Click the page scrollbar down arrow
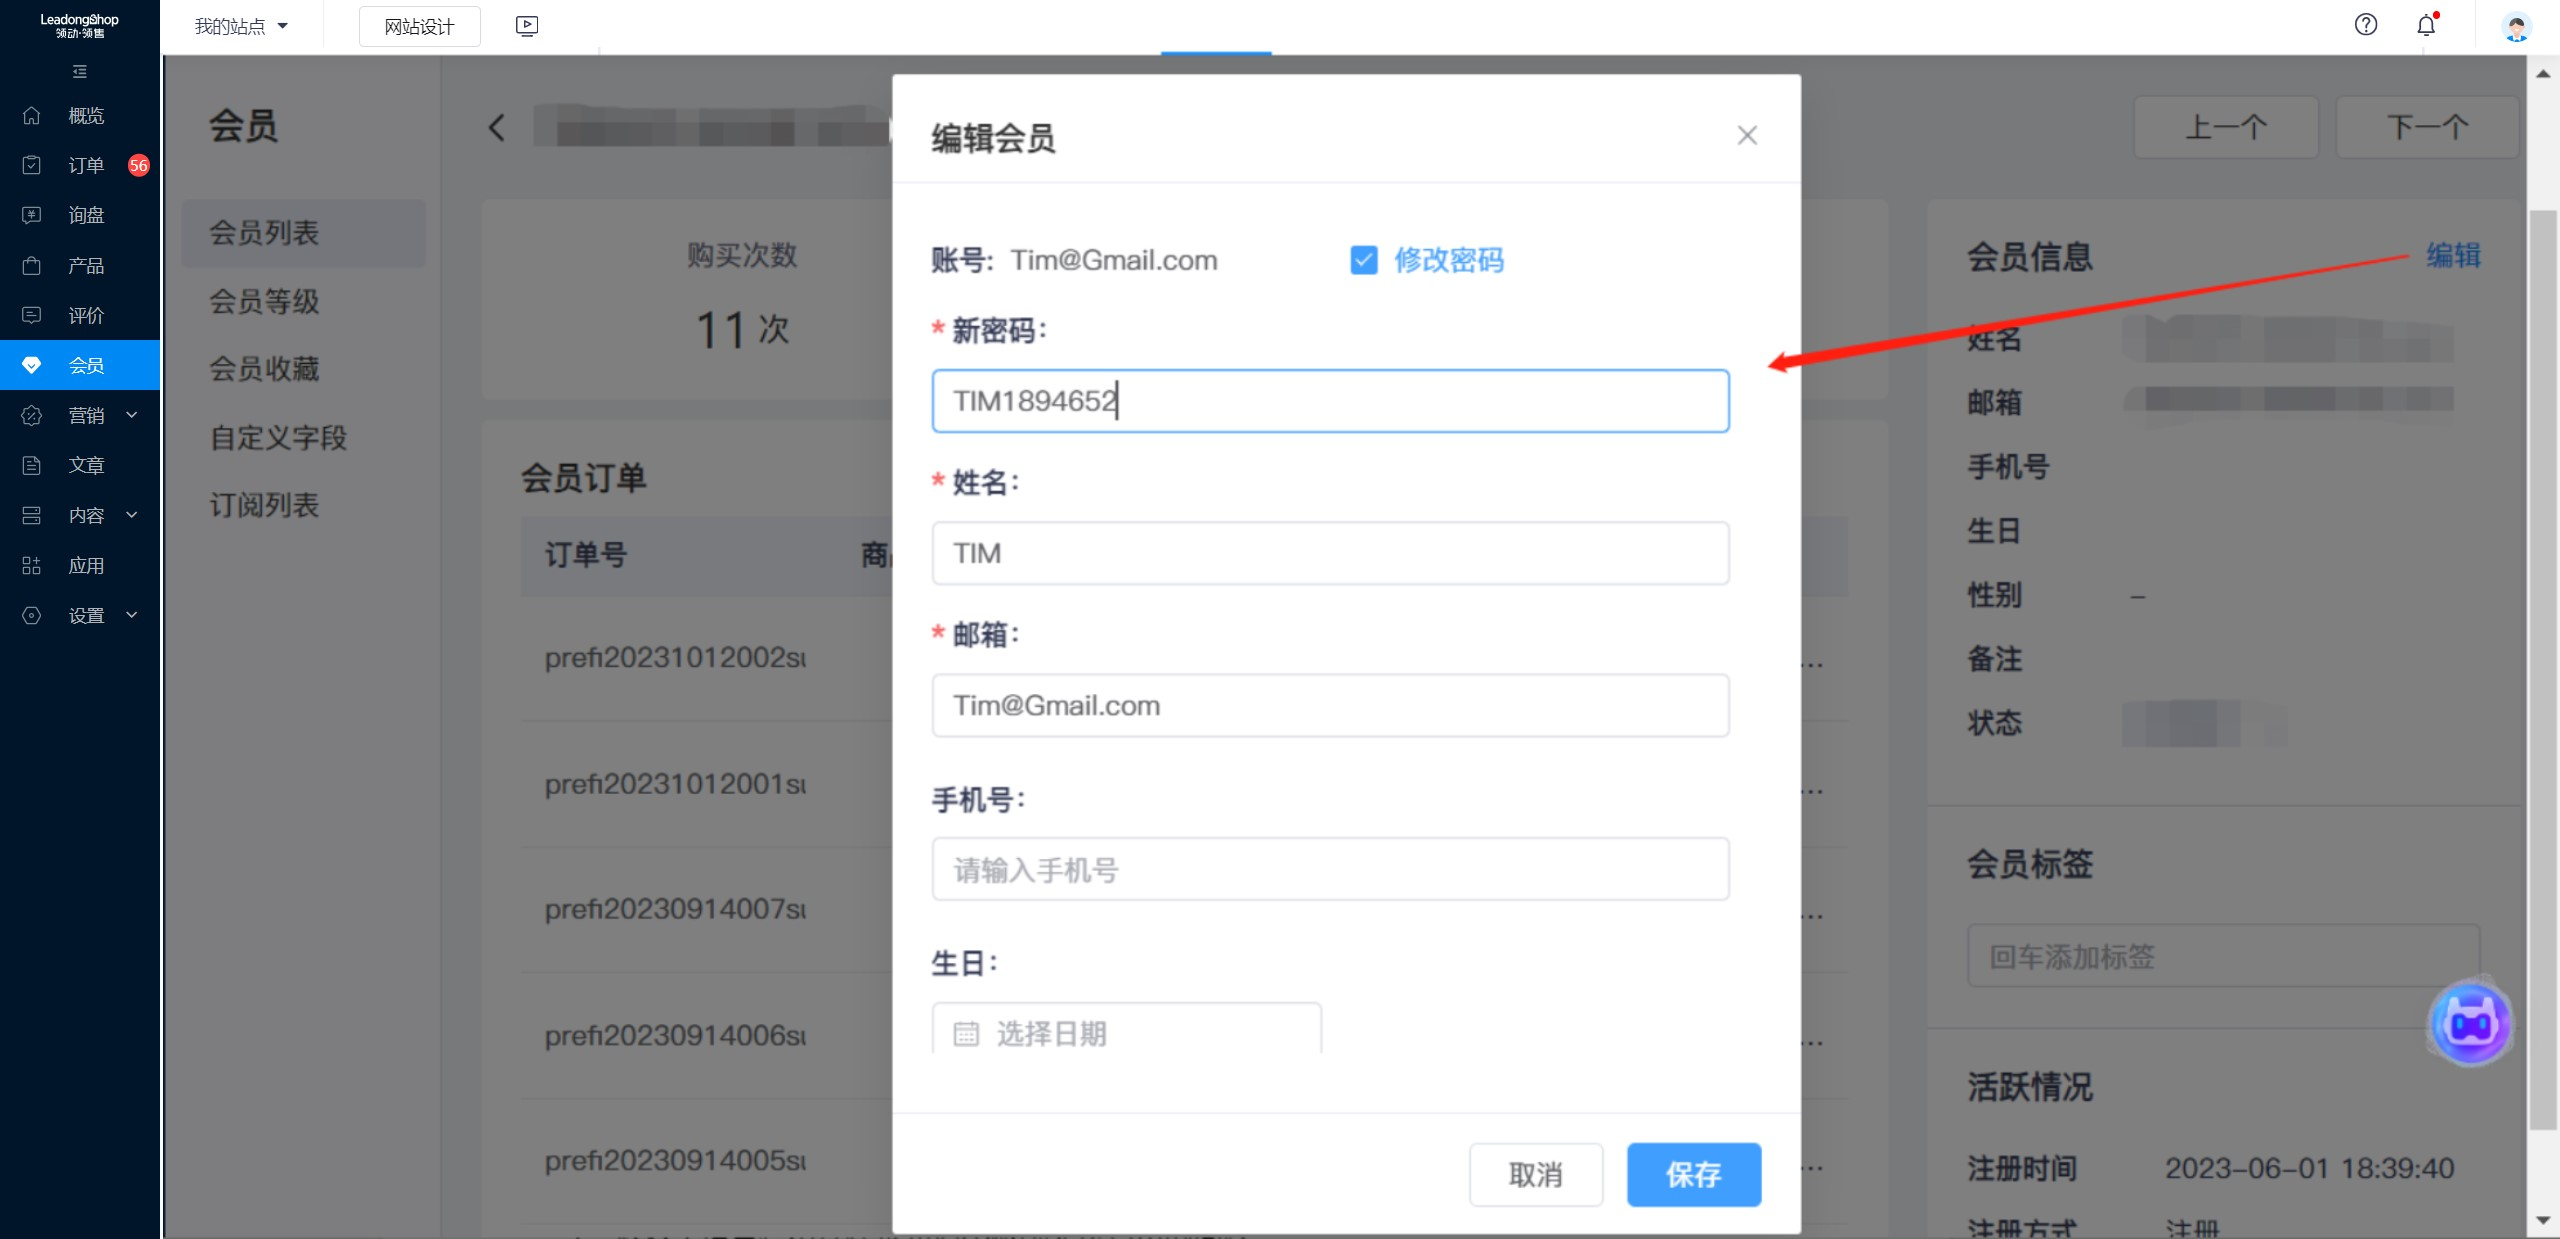The height and width of the screenshot is (1239, 2560). pyautogui.click(x=2543, y=1220)
